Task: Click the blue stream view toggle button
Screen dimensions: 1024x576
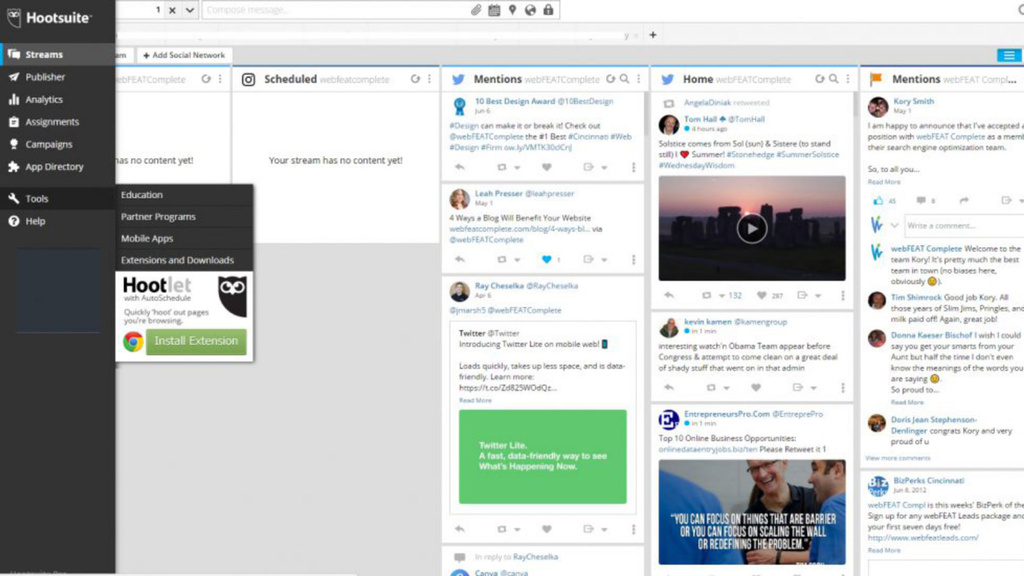Action: pos(1009,56)
